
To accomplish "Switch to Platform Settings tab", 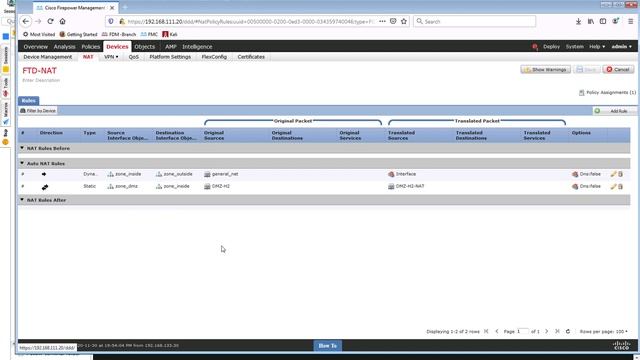I will pos(170,57).
